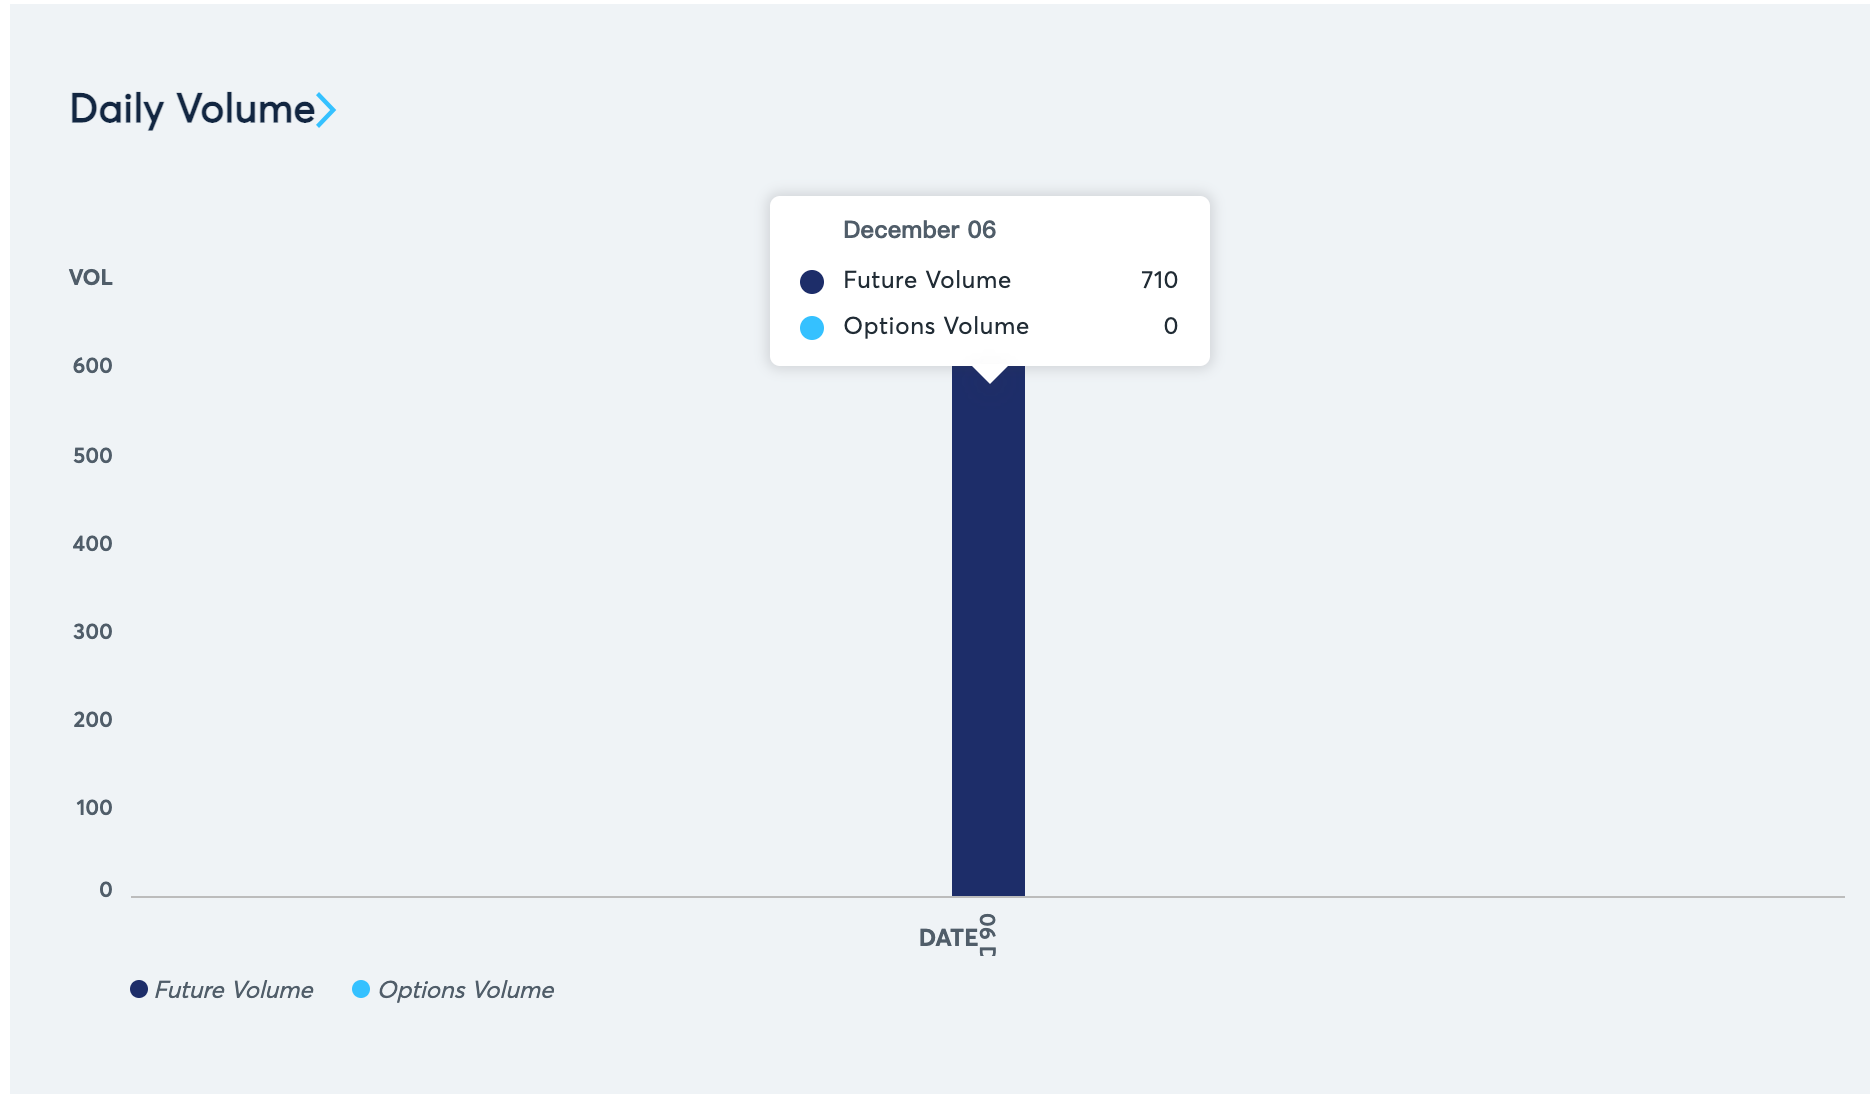
Task: Open the Daily Volume heading link
Action: 202,109
